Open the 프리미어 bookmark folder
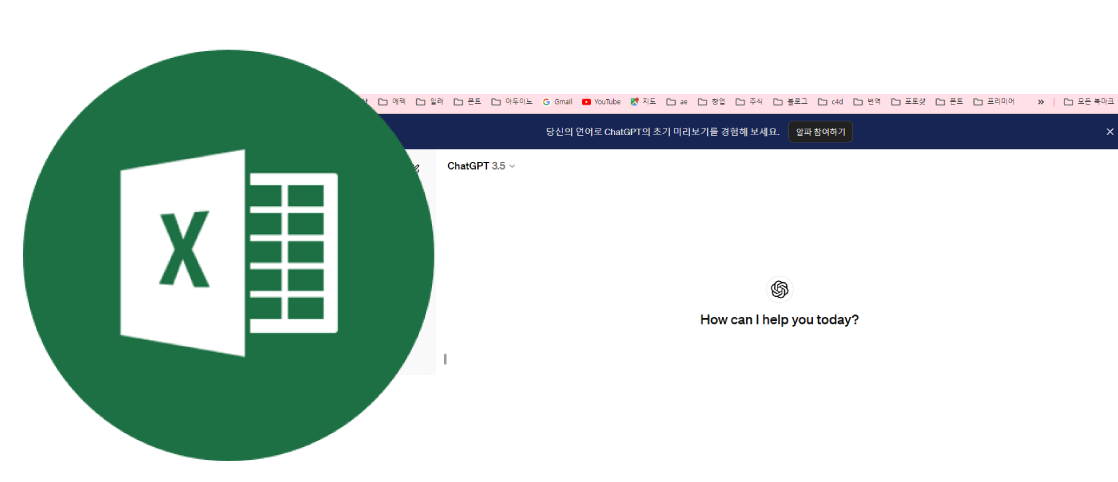This screenshot has height=482, width=1118. (994, 102)
